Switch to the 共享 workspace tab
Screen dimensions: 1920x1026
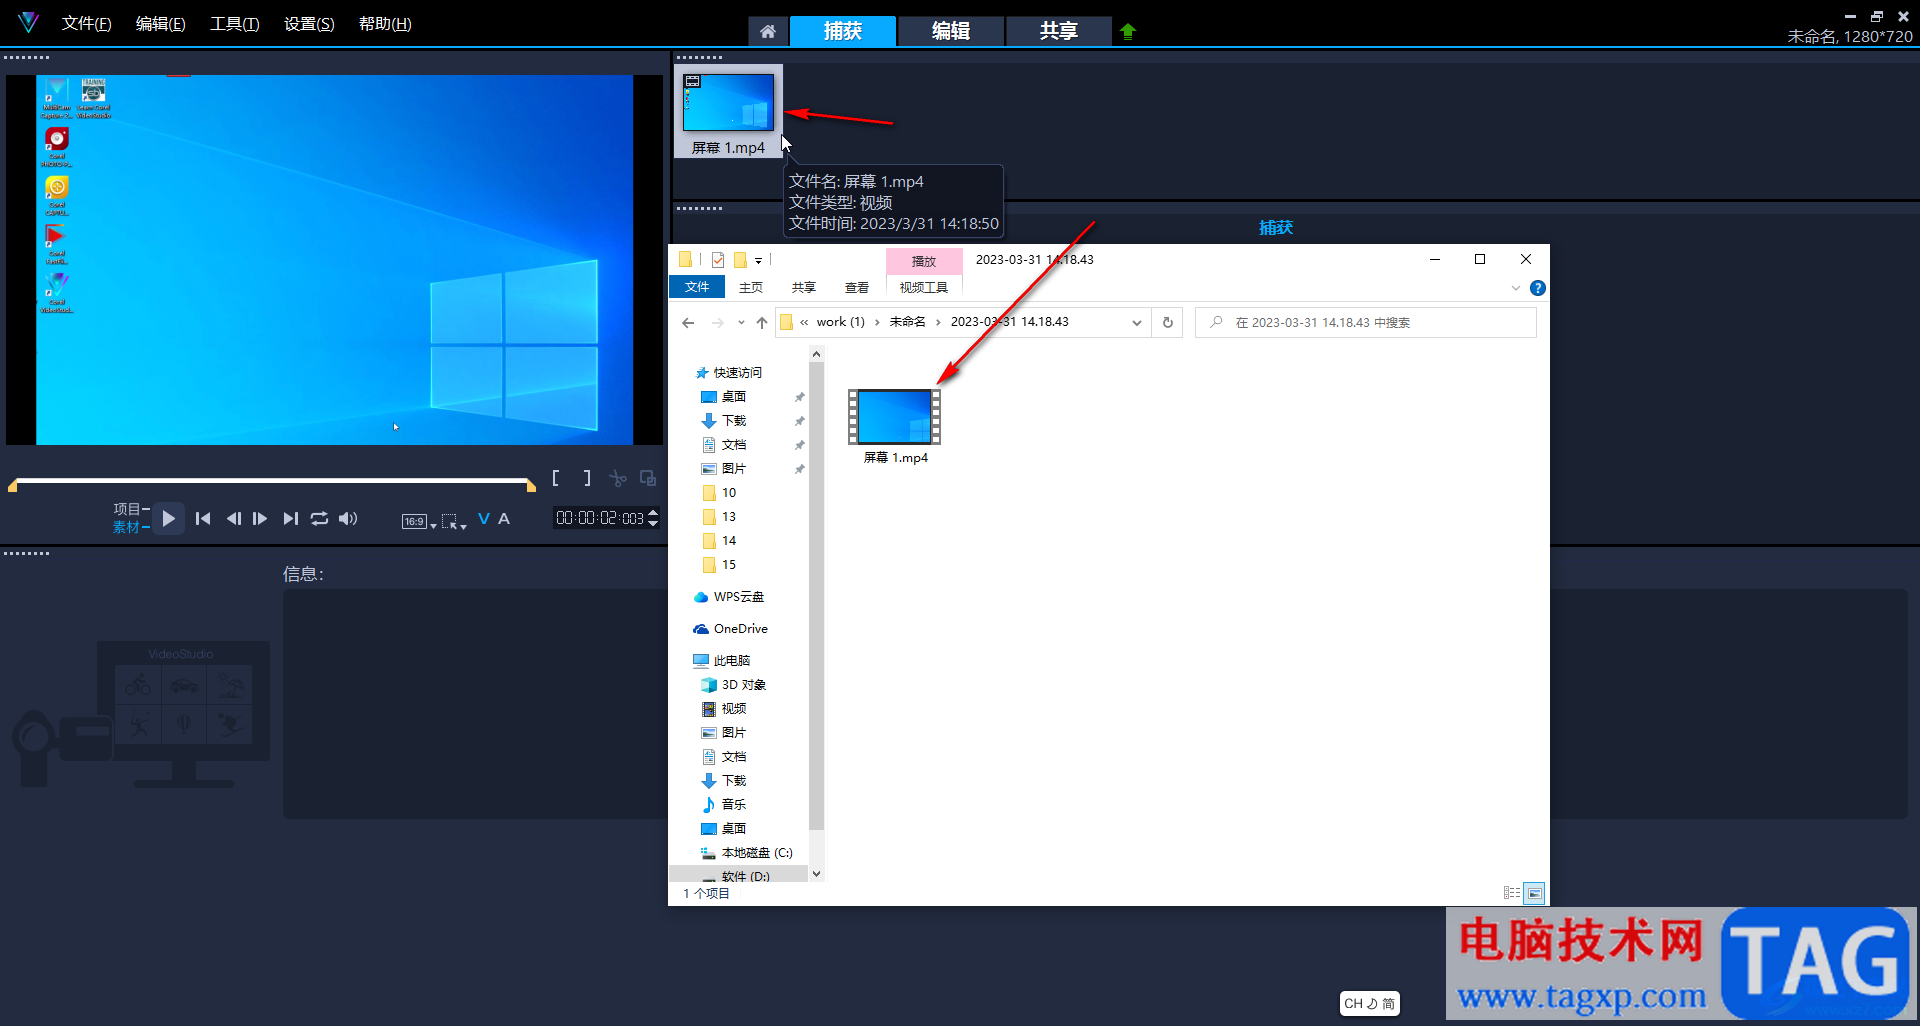[1058, 31]
